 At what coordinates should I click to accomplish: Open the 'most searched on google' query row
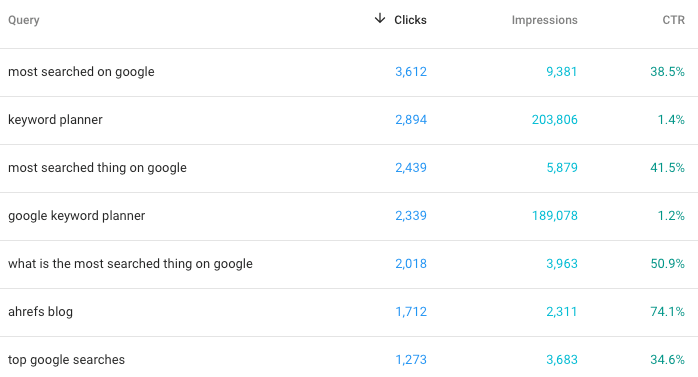(x=349, y=72)
